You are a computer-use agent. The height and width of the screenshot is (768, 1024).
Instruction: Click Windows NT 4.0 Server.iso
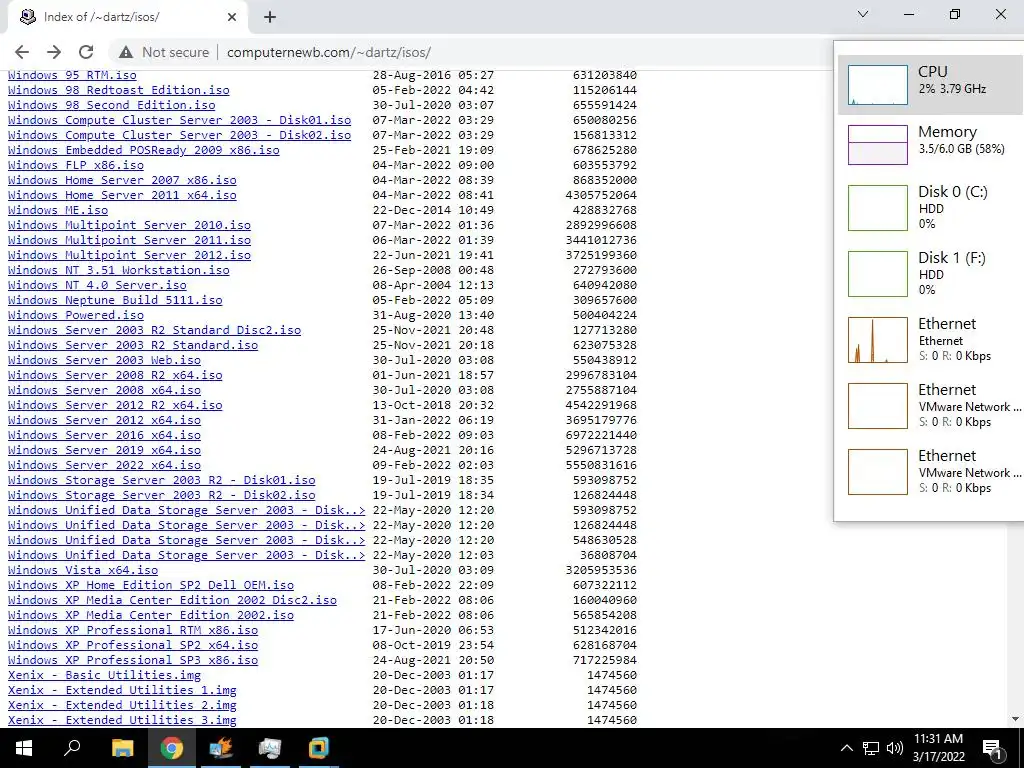click(x=97, y=285)
